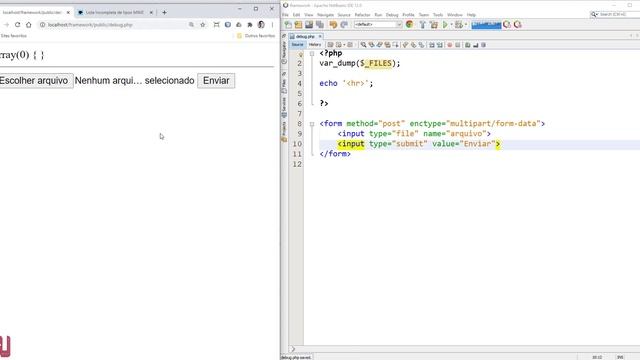Switch to History view in editor
This screenshot has height=360, width=640.
[x=314, y=44]
